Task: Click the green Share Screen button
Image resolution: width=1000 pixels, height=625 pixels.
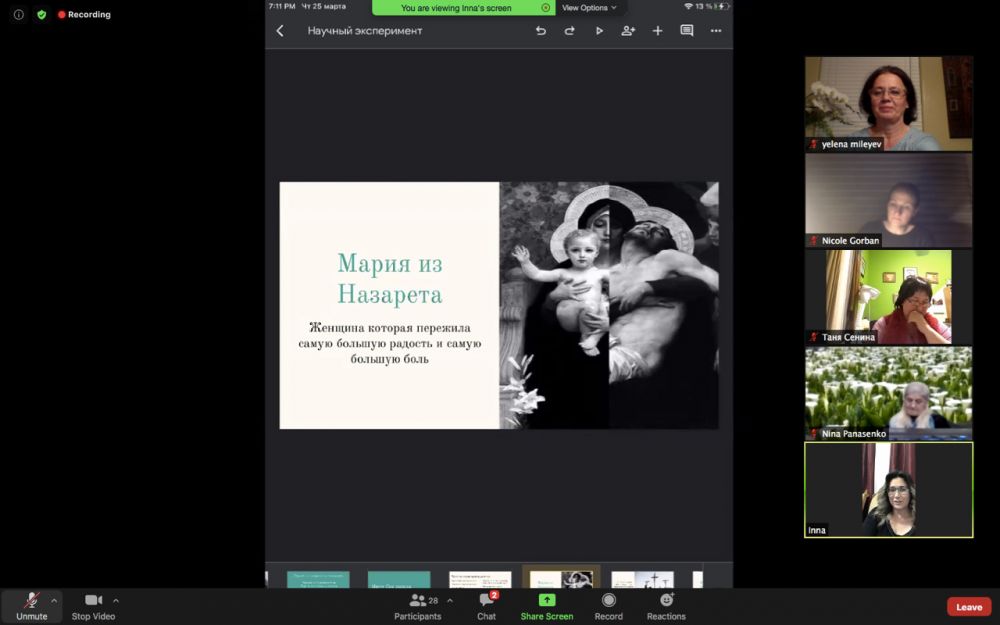Action: tap(547, 606)
